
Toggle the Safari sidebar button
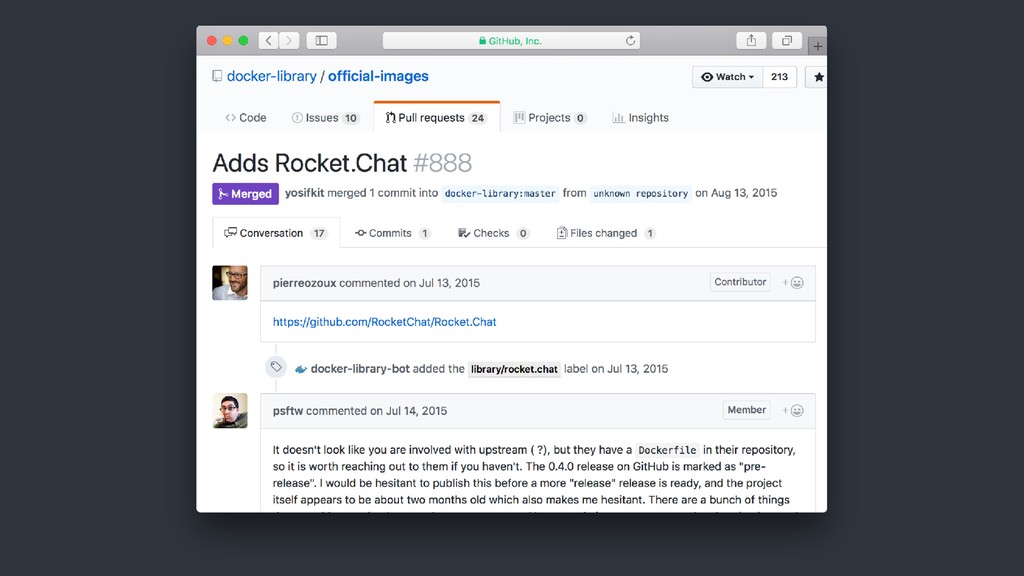321,40
